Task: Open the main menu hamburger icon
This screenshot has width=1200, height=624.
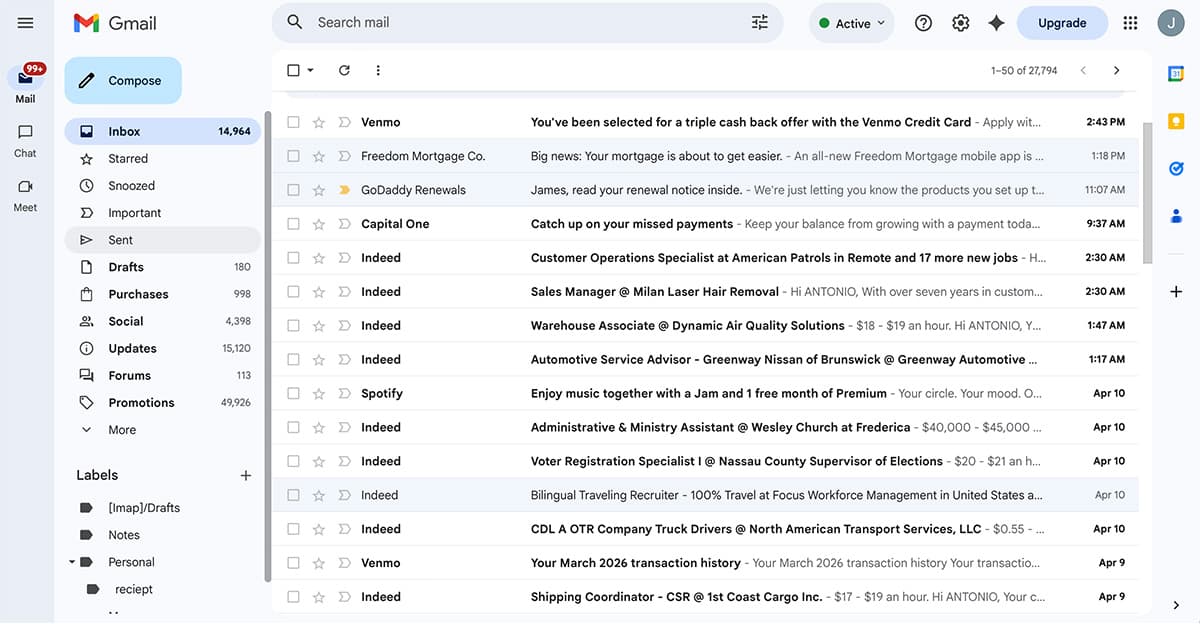Action: (x=25, y=23)
